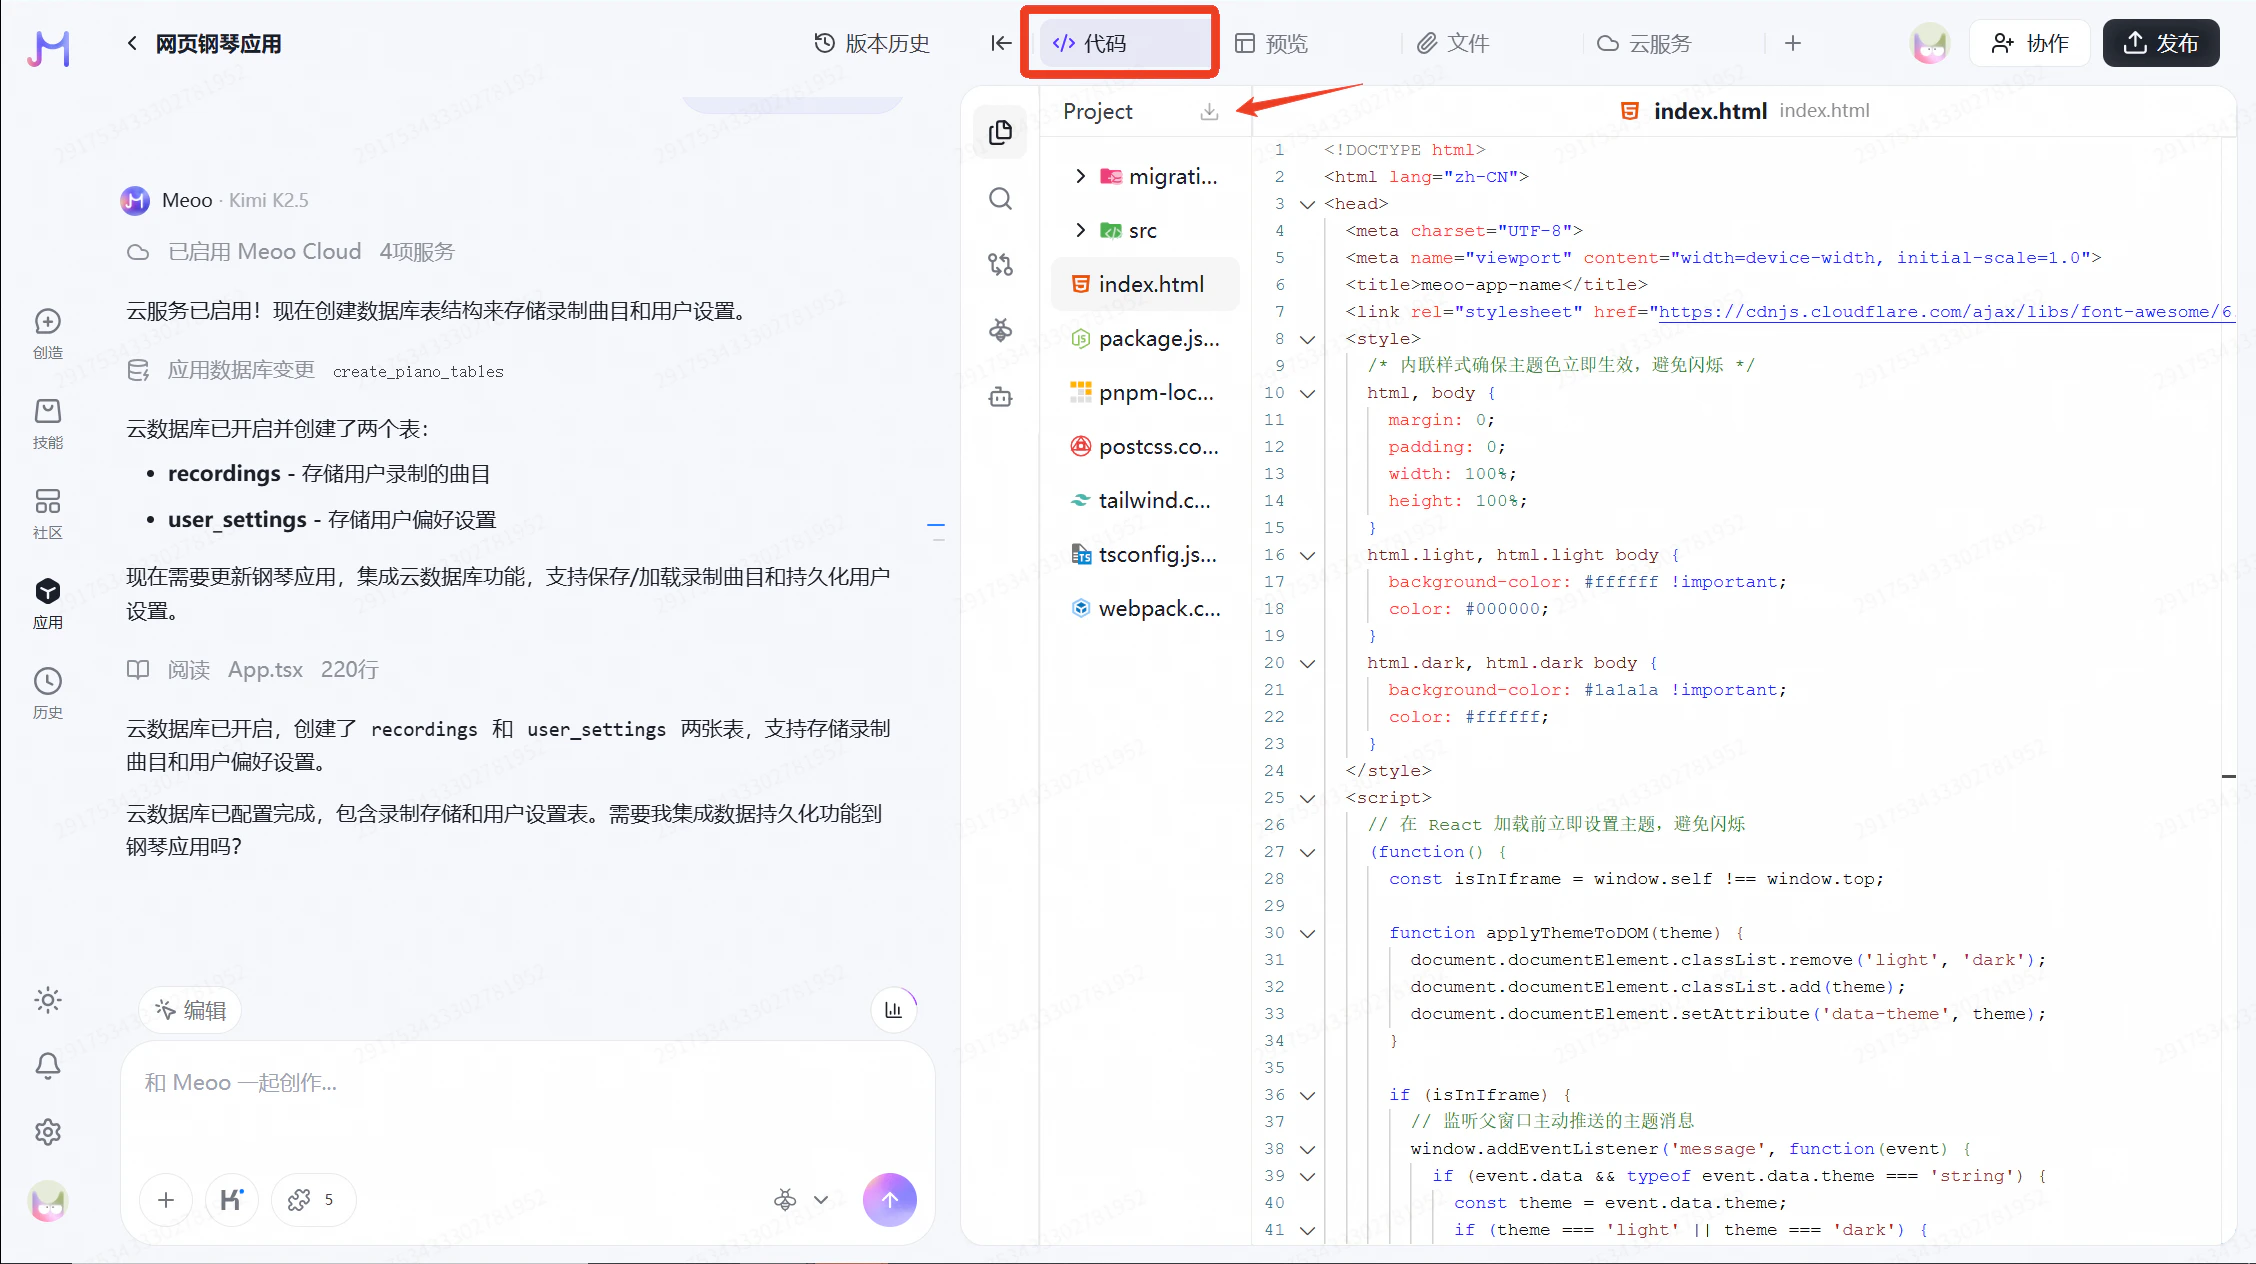Toggle the light/dark theme sun icon
The width and height of the screenshot is (2256, 1264).
coord(48,1000)
